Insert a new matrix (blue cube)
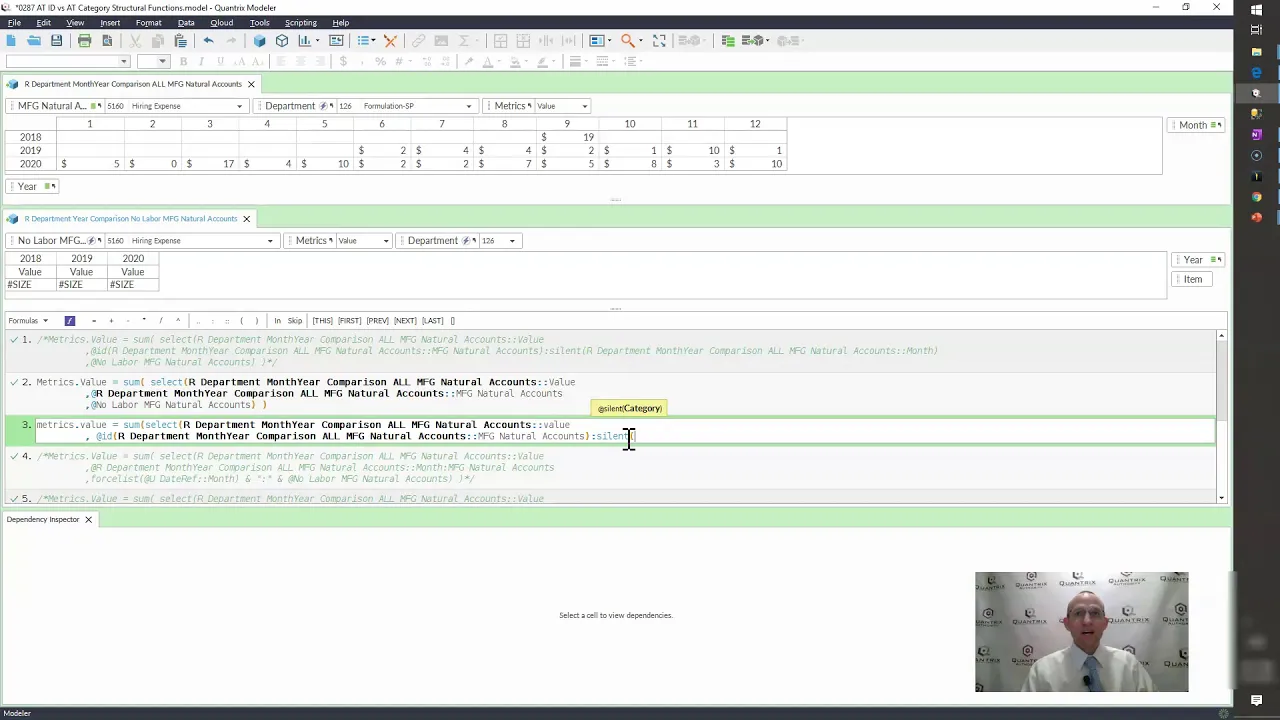This screenshot has width=1280, height=720. [x=260, y=41]
